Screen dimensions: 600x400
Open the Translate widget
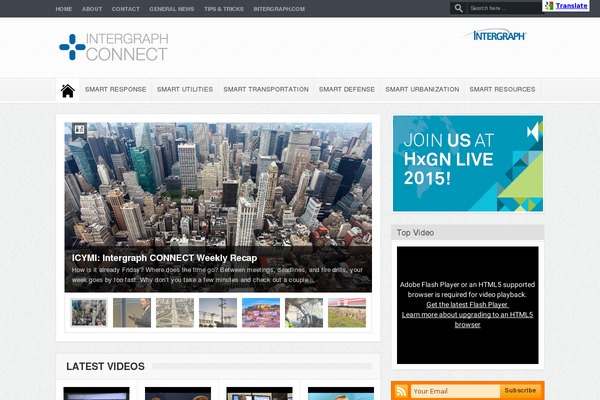[x=566, y=6]
